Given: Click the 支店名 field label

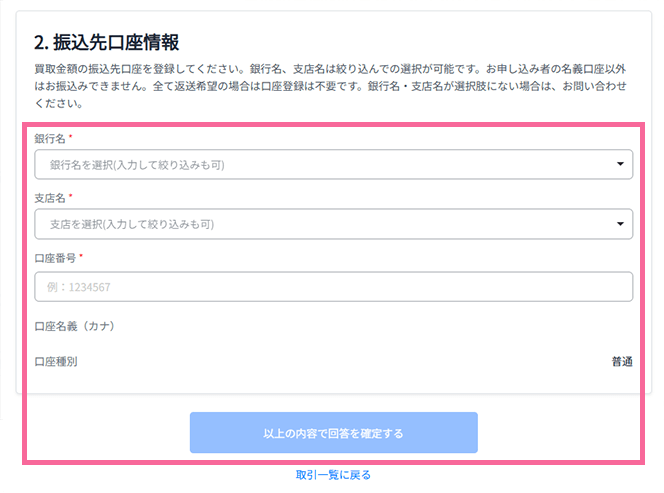Looking at the screenshot, I should click(49, 198).
